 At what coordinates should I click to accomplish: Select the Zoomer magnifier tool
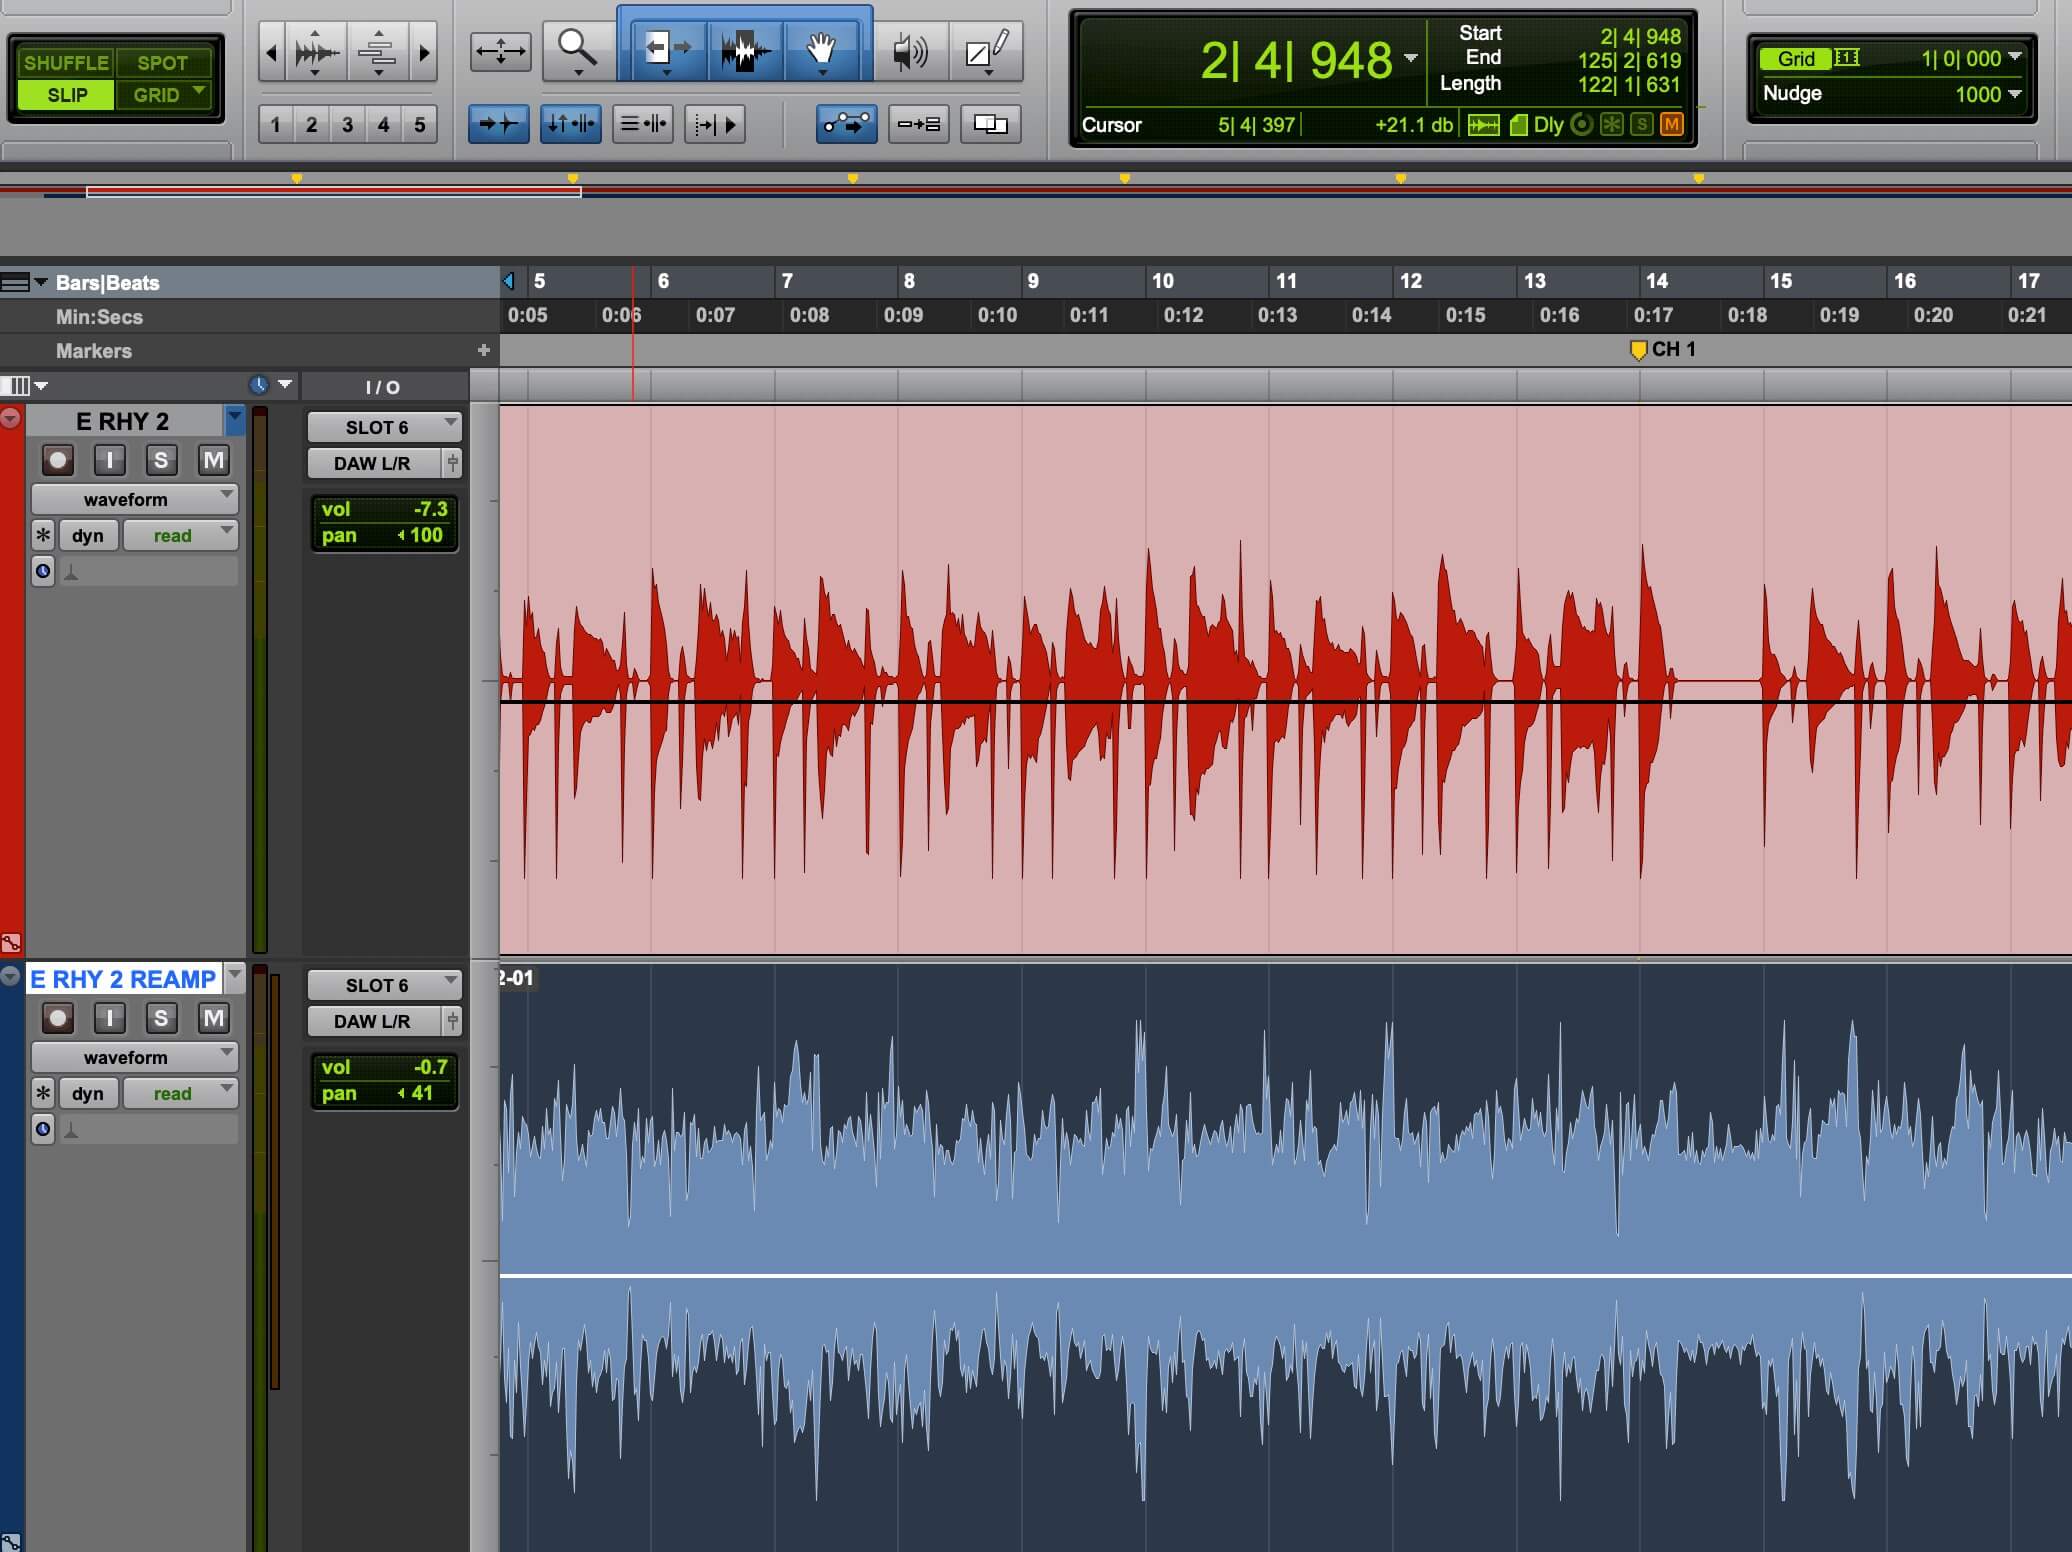tap(577, 50)
